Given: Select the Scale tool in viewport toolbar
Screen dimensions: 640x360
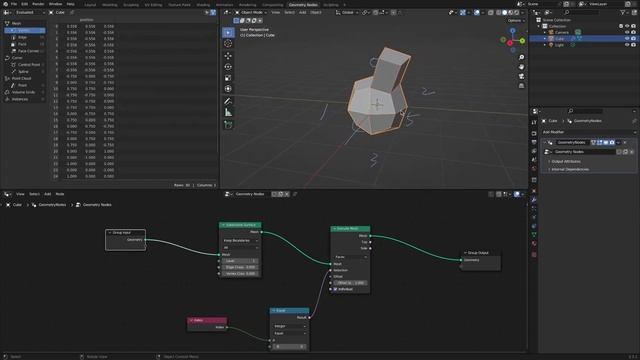Looking at the screenshot, I should (x=228, y=78).
